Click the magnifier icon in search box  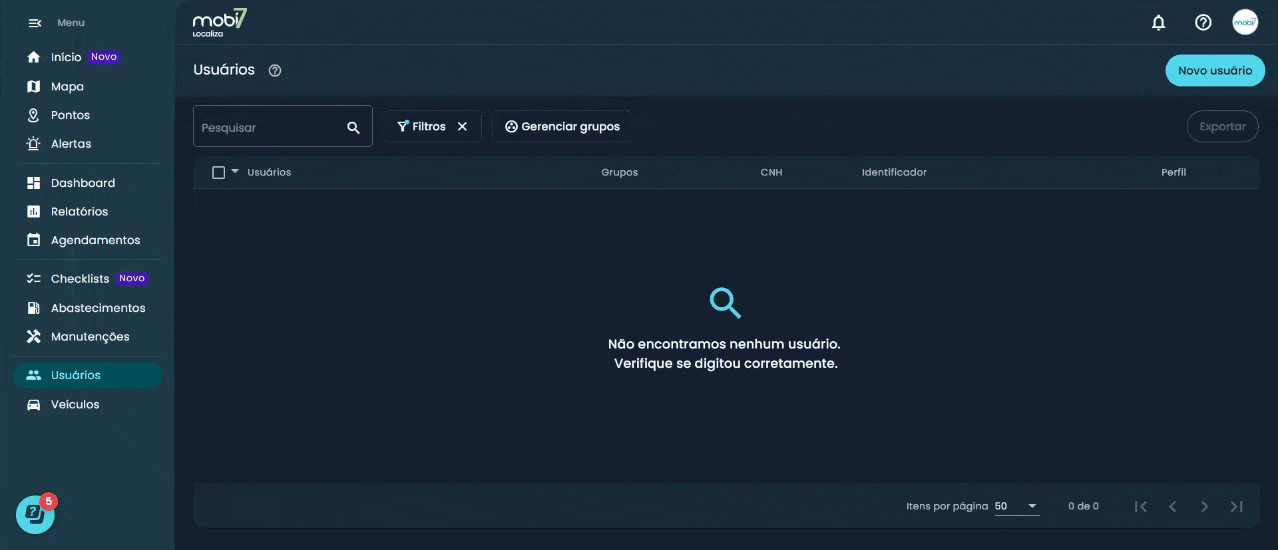pyautogui.click(x=353, y=128)
